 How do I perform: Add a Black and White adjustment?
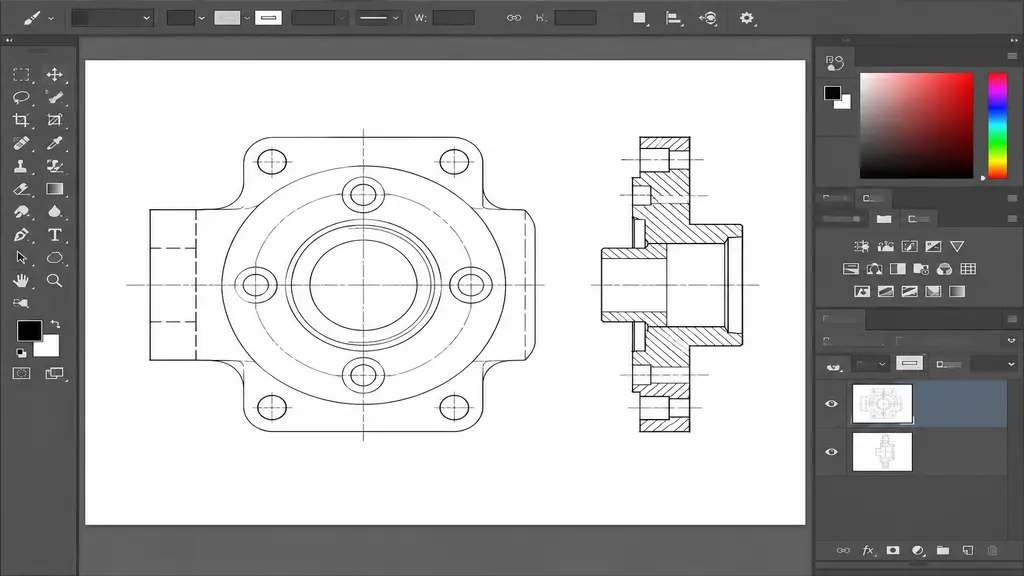pyautogui.click(x=898, y=269)
